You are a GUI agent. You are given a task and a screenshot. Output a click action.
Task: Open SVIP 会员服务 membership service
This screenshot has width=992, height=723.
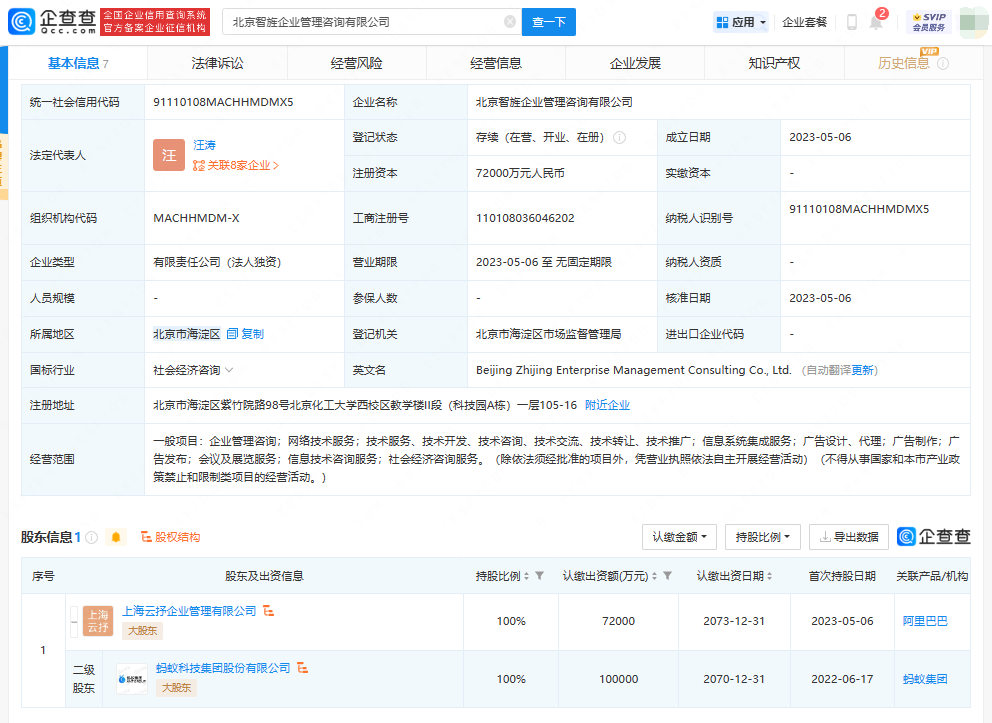[929, 21]
